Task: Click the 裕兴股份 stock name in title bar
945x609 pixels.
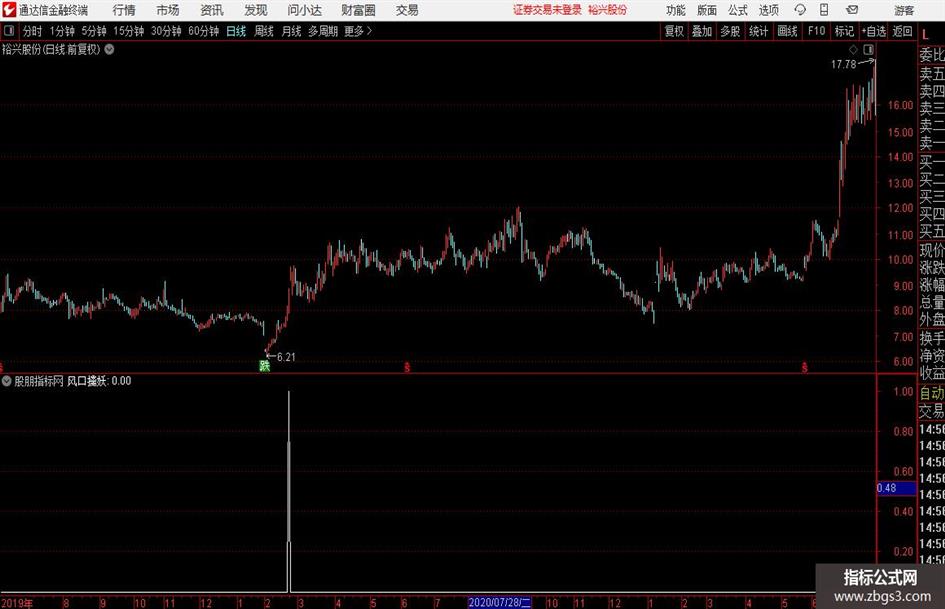Action: [608, 10]
